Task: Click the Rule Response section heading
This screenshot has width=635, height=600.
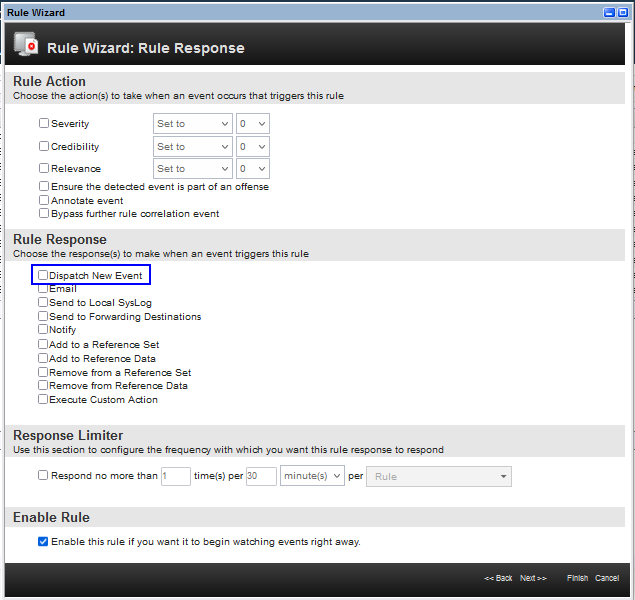Action: click(x=60, y=239)
